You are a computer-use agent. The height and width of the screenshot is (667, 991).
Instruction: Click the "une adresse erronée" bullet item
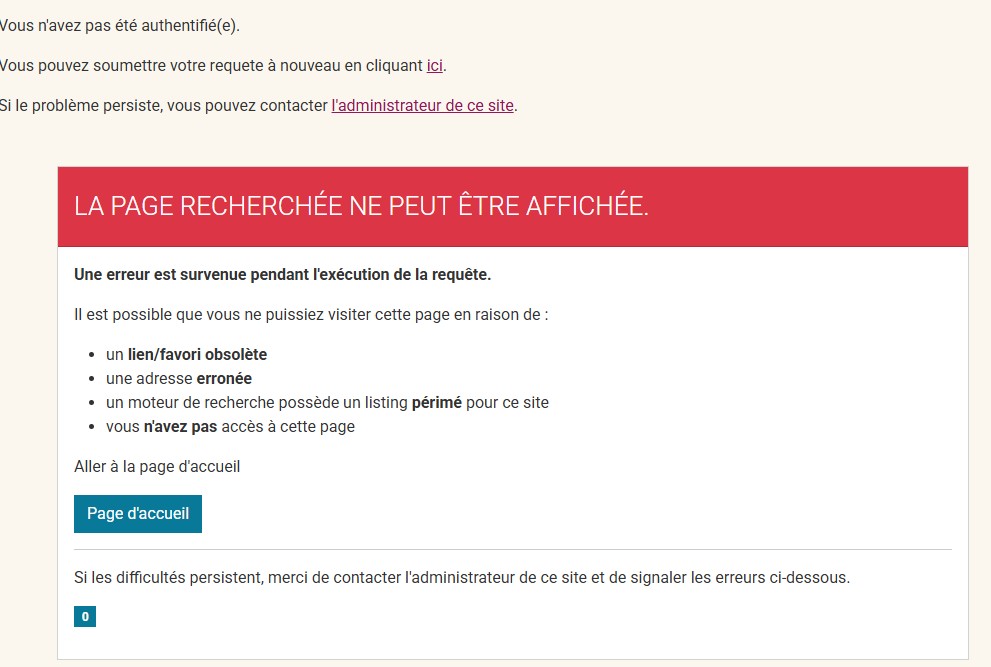pyautogui.click(x=178, y=379)
